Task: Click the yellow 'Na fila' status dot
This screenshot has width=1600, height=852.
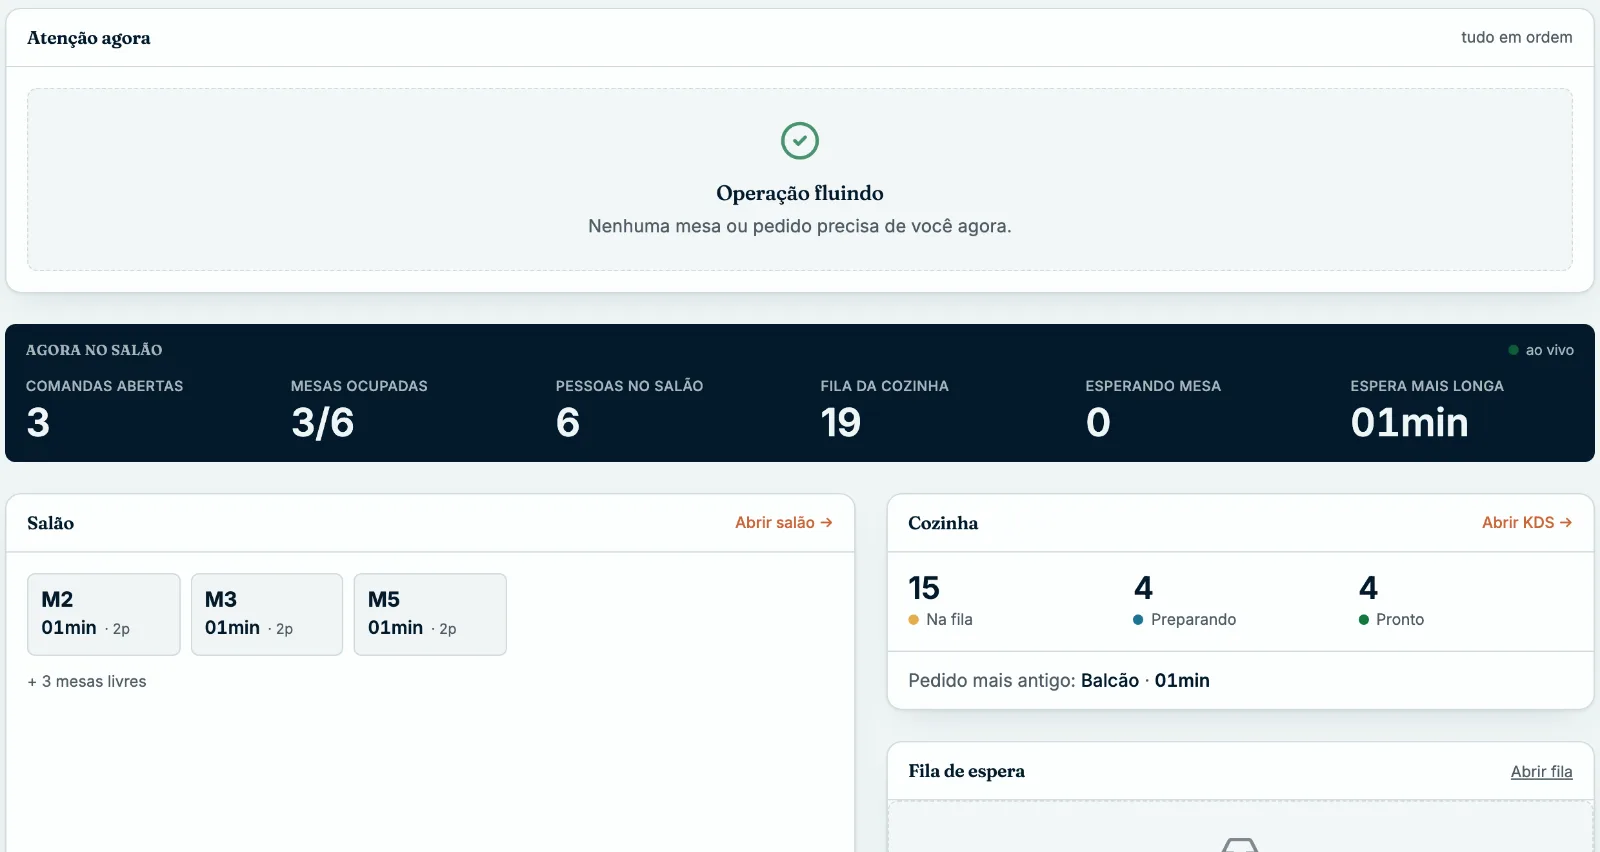Action: point(913,620)
